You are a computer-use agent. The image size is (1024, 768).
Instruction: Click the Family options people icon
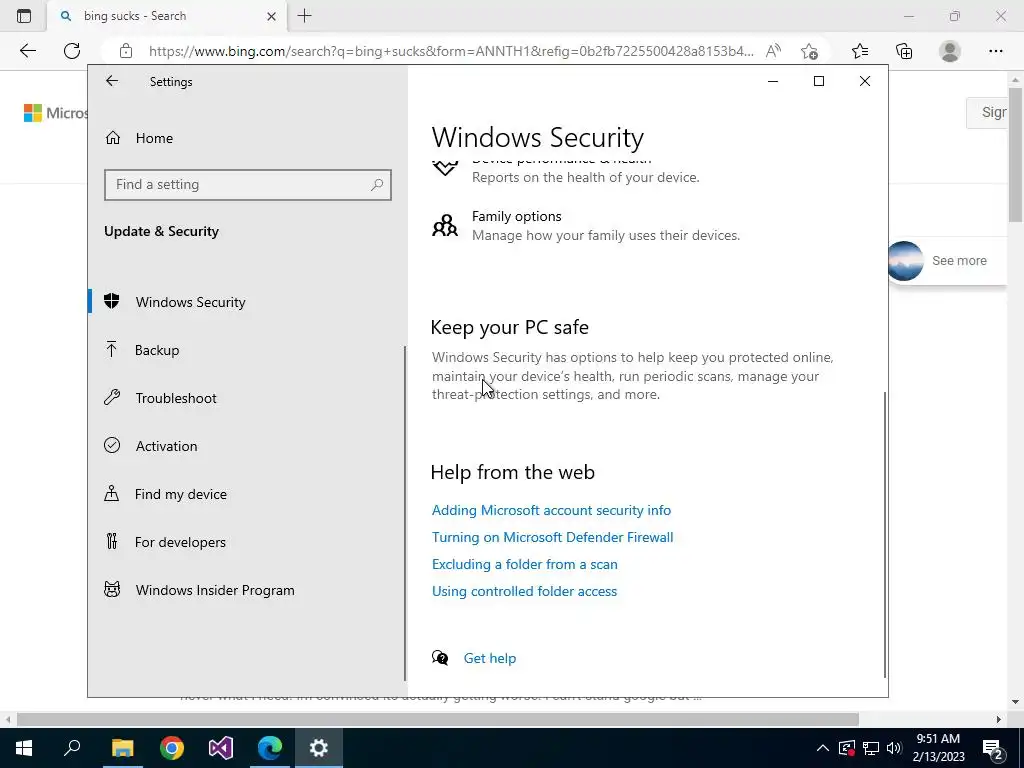445,225
